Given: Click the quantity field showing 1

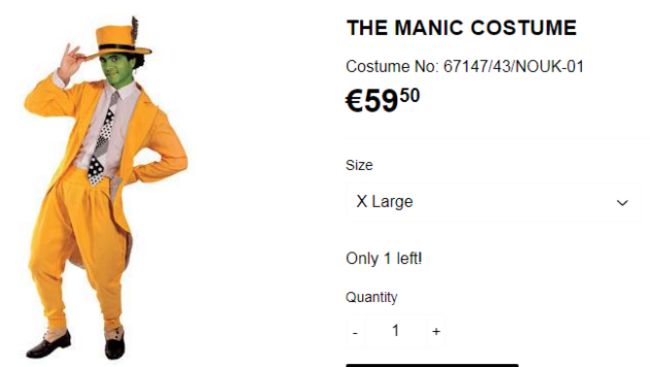Looking at the screenshot, I should tap(396, 331).
